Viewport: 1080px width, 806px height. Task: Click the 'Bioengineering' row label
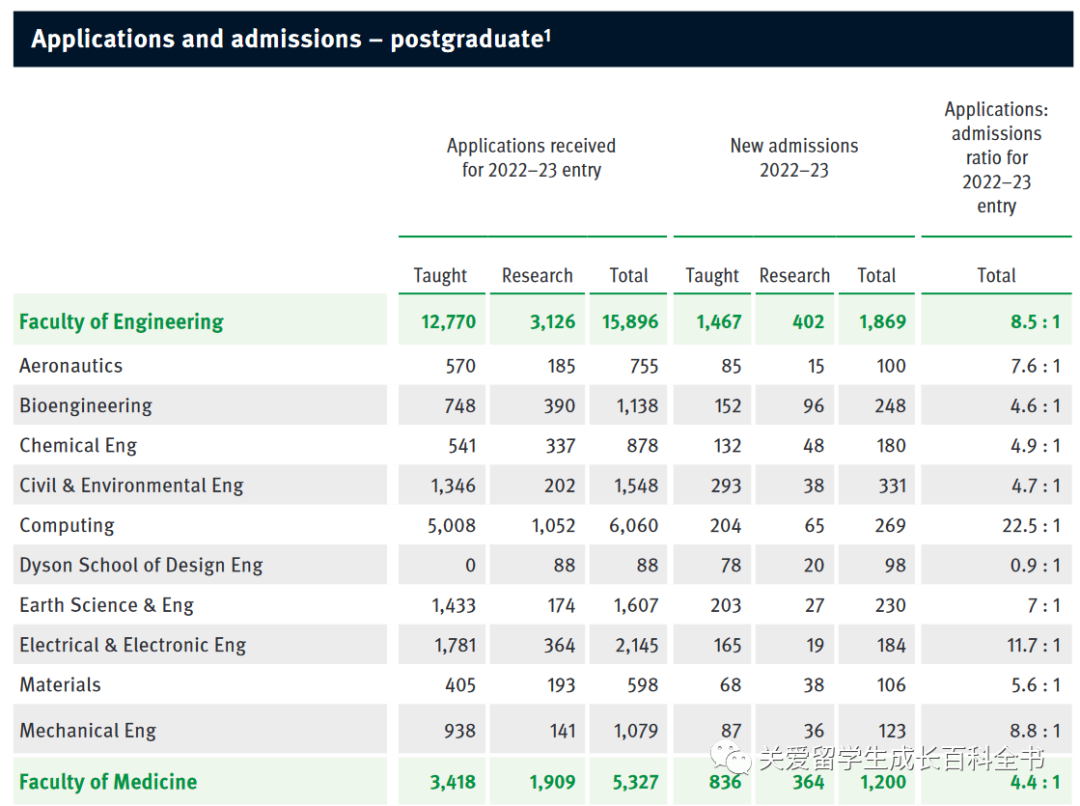85,406
